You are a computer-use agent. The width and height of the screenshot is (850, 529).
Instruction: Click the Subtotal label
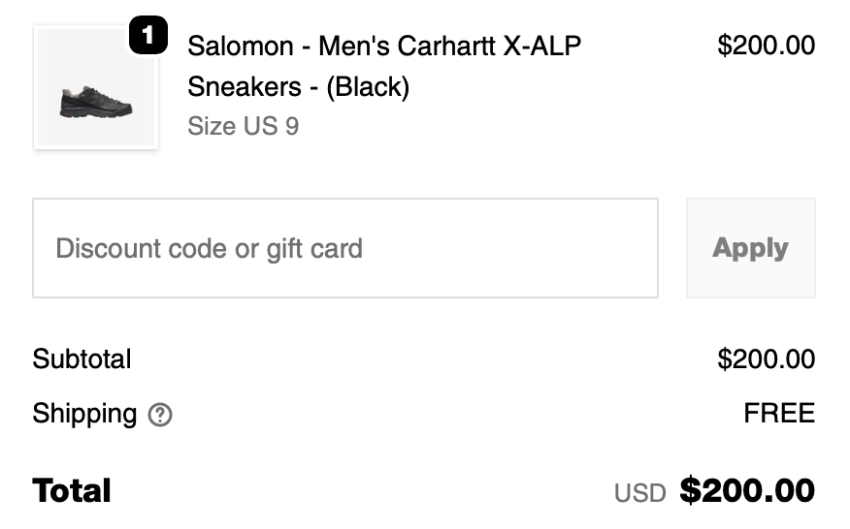click(x=82, y=359)
